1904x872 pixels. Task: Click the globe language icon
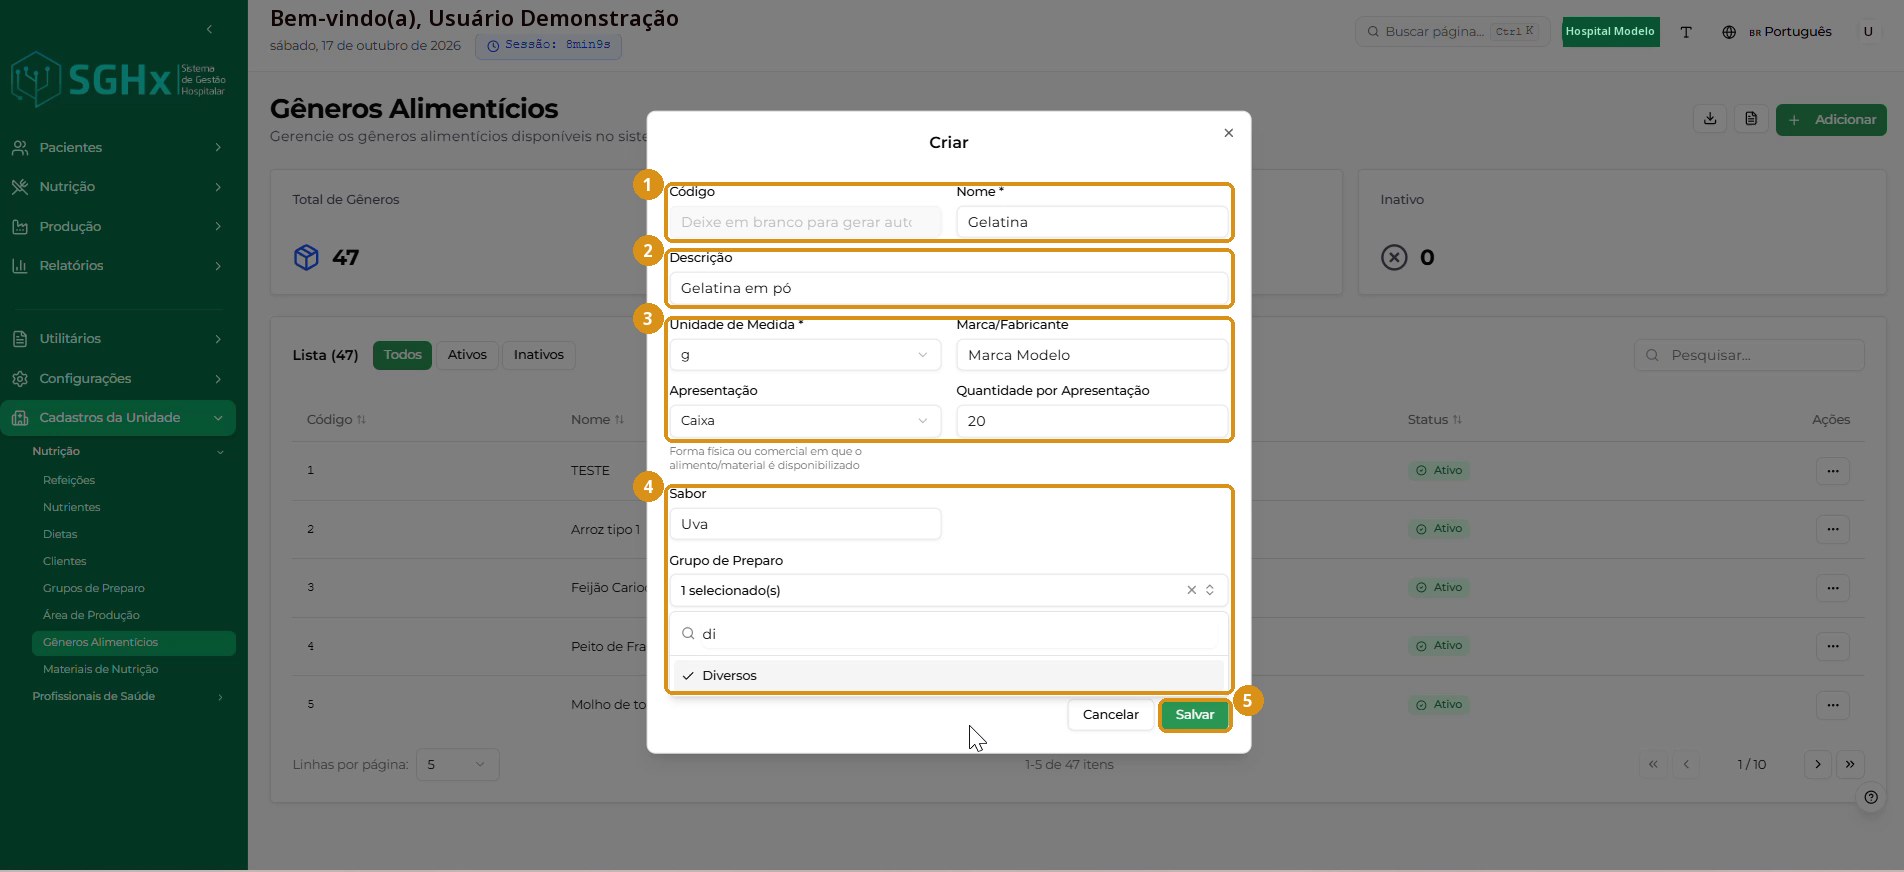point(1729,32)
